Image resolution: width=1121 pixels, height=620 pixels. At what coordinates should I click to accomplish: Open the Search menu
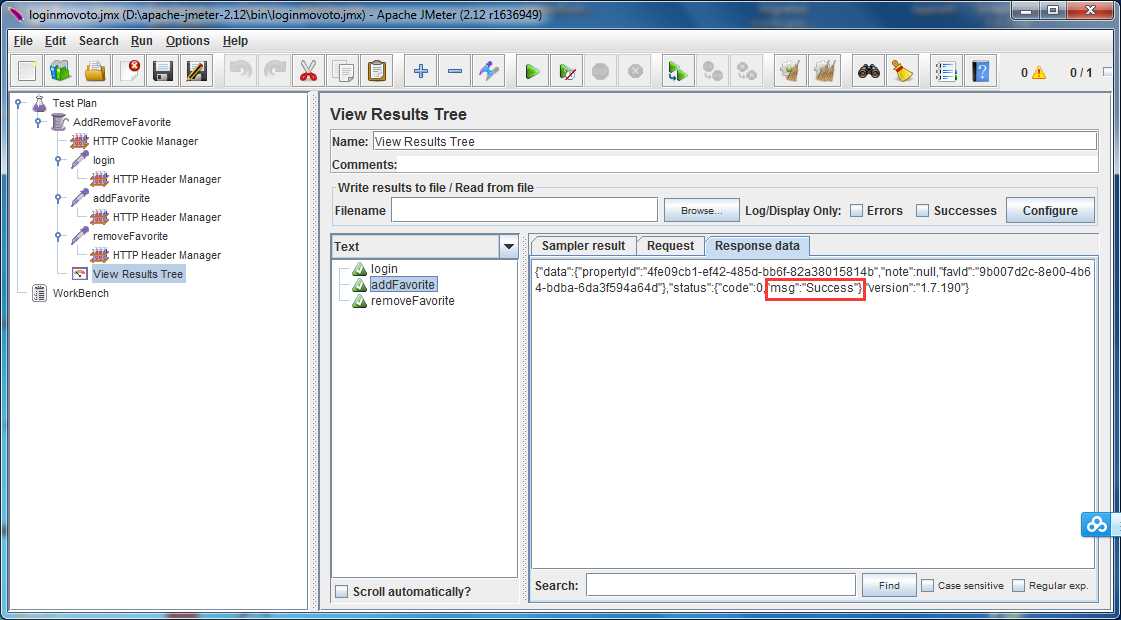click(99, 41)
